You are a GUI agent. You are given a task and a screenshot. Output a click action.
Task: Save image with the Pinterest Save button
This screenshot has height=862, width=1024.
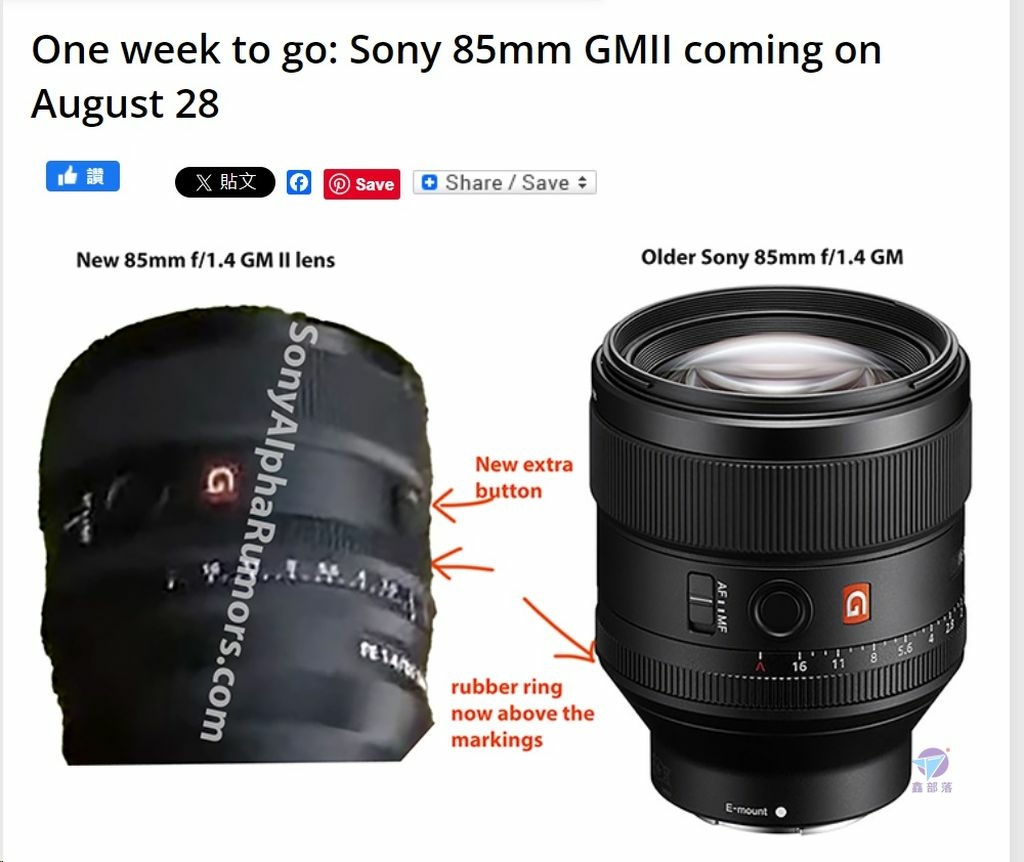pyautogui.click(x=362, y=184)
